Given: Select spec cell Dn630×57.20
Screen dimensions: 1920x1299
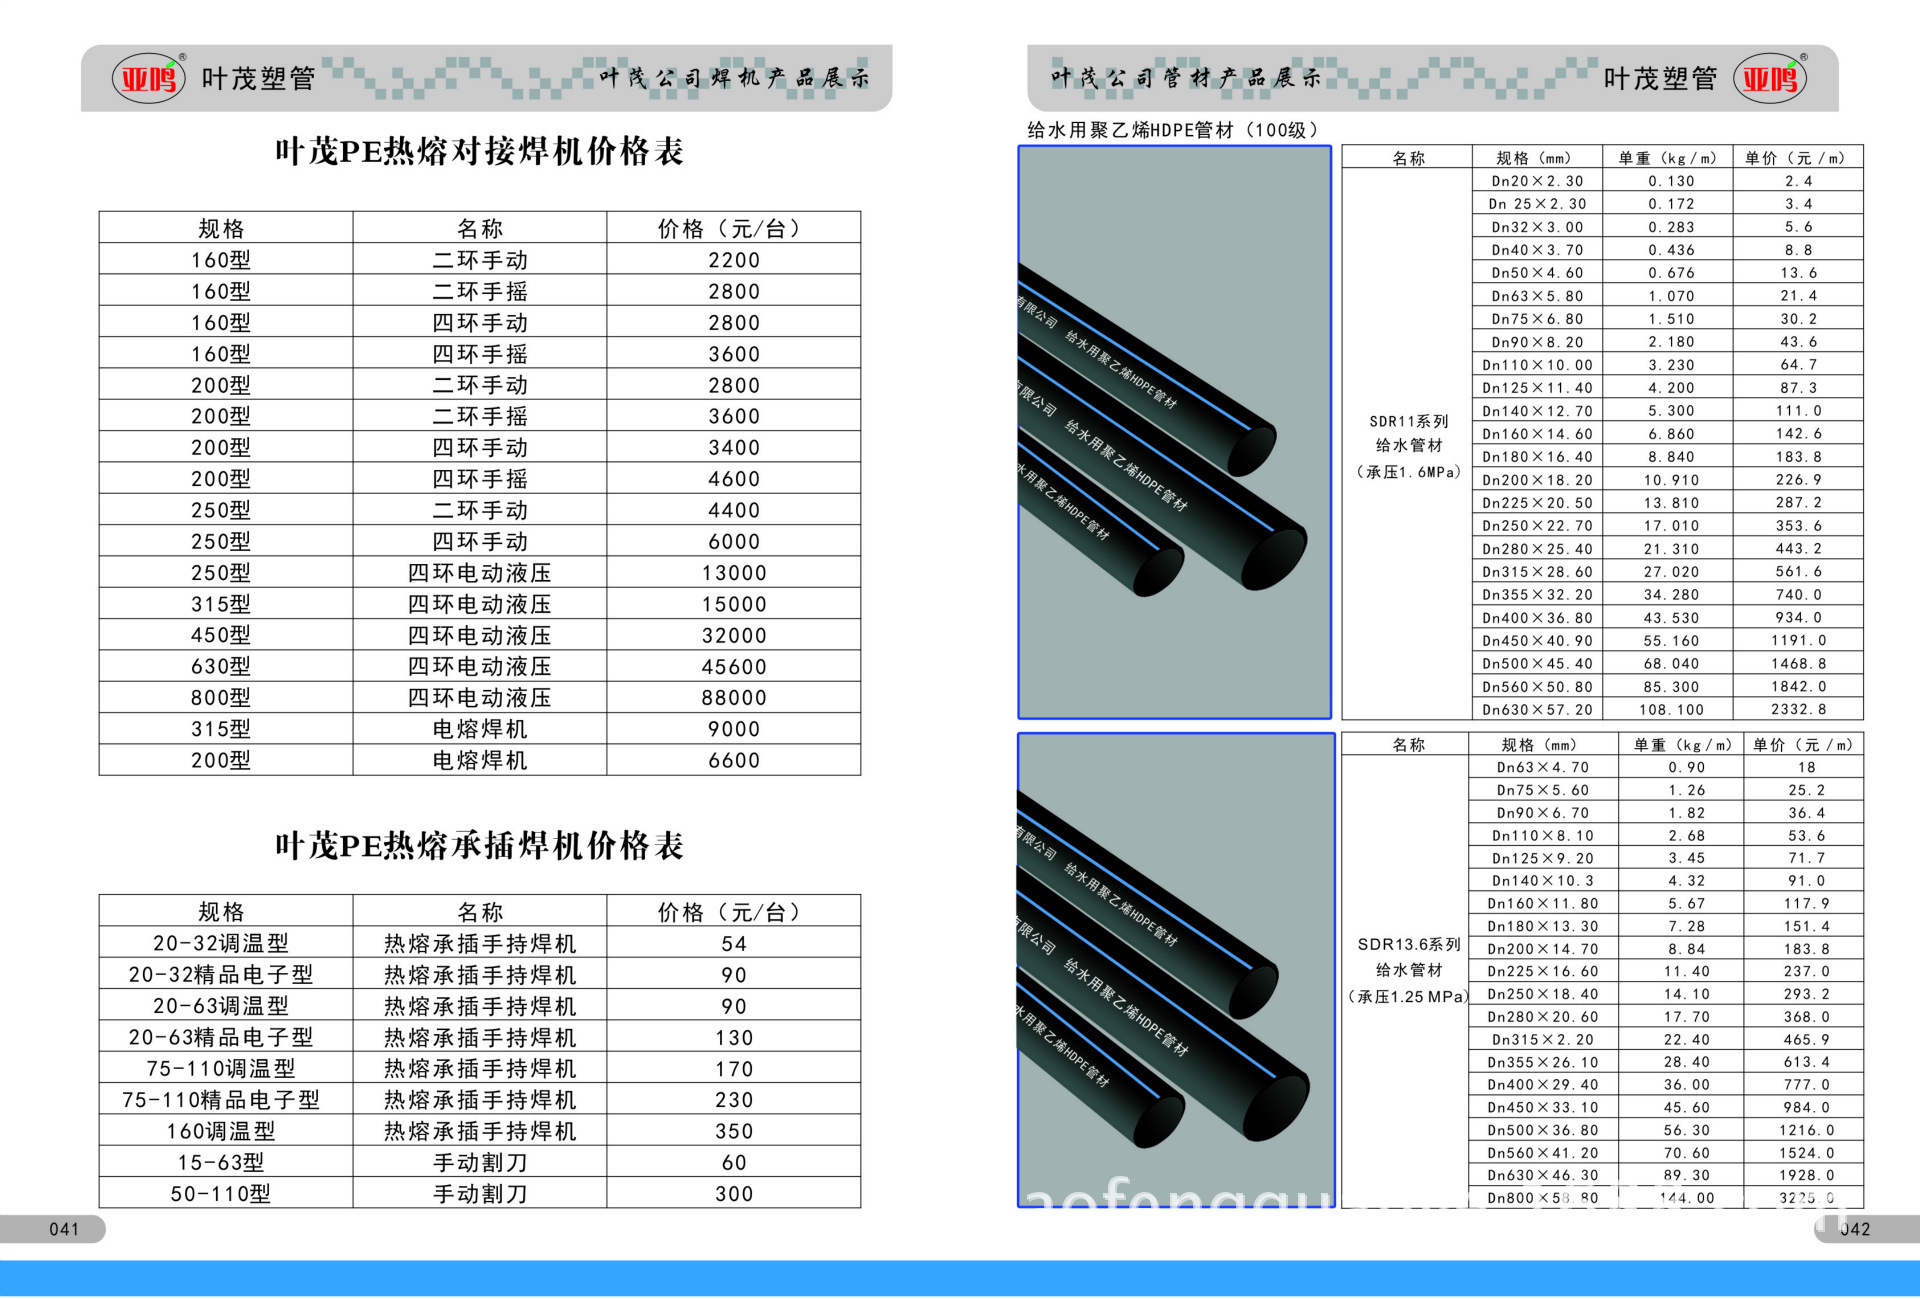Looking at the screenshot, I should pos(1538,710).
